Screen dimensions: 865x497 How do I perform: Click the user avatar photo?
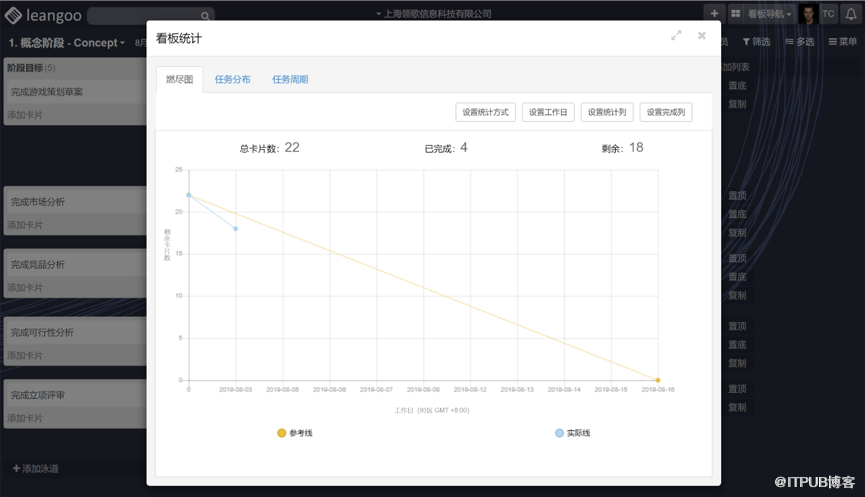pos(808,14)
